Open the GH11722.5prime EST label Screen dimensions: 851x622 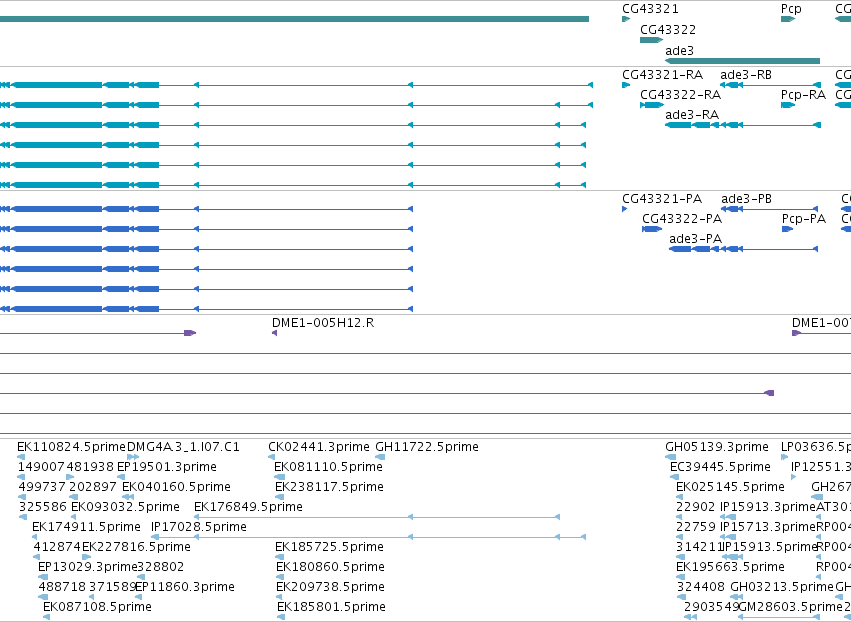click(427, 447)
